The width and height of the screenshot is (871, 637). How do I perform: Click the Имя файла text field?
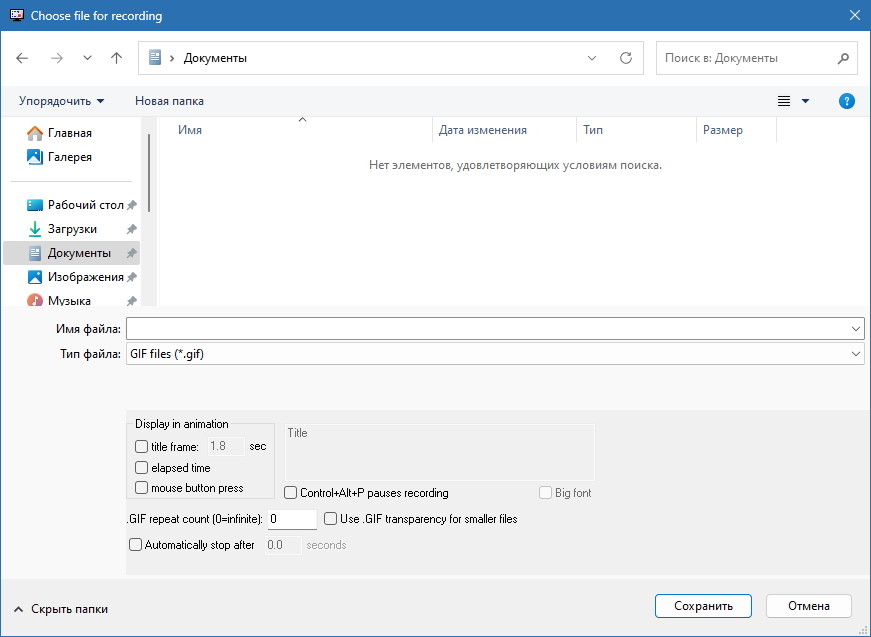coord(487,329)
